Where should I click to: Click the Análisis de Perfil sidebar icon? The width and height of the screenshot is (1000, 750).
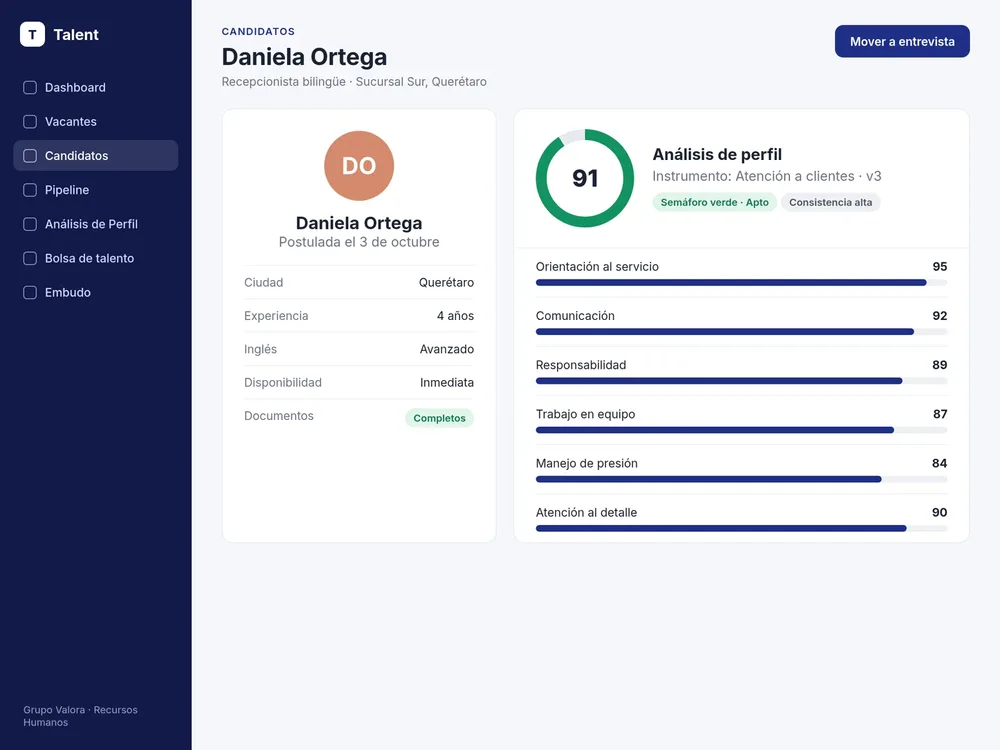(30, 224)
